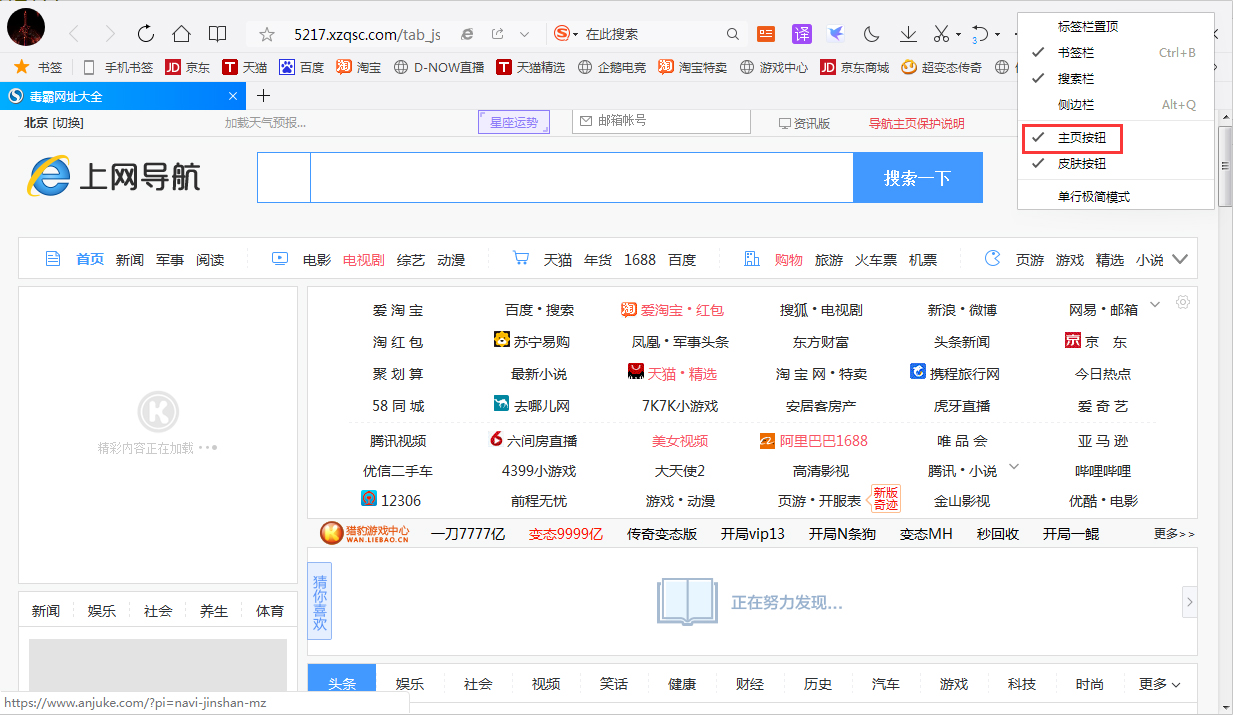Open downloads with the down-arrow toolbar icon
Viewport: 1233px width, 715px height.
pos(908,33)
